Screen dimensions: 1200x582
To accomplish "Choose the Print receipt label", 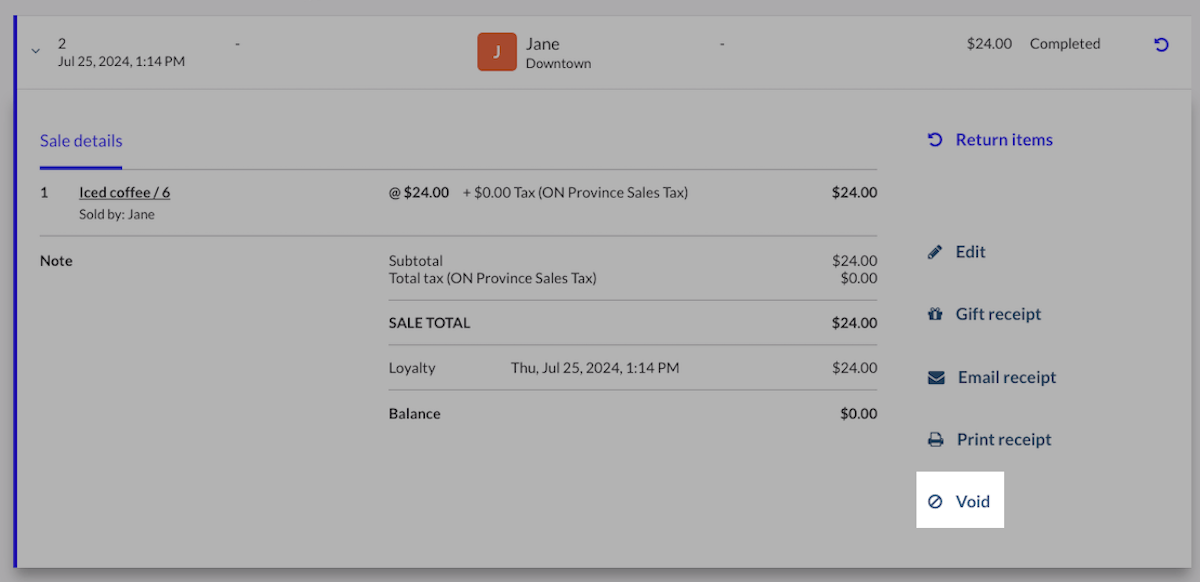I will [x=1004, y=440].
